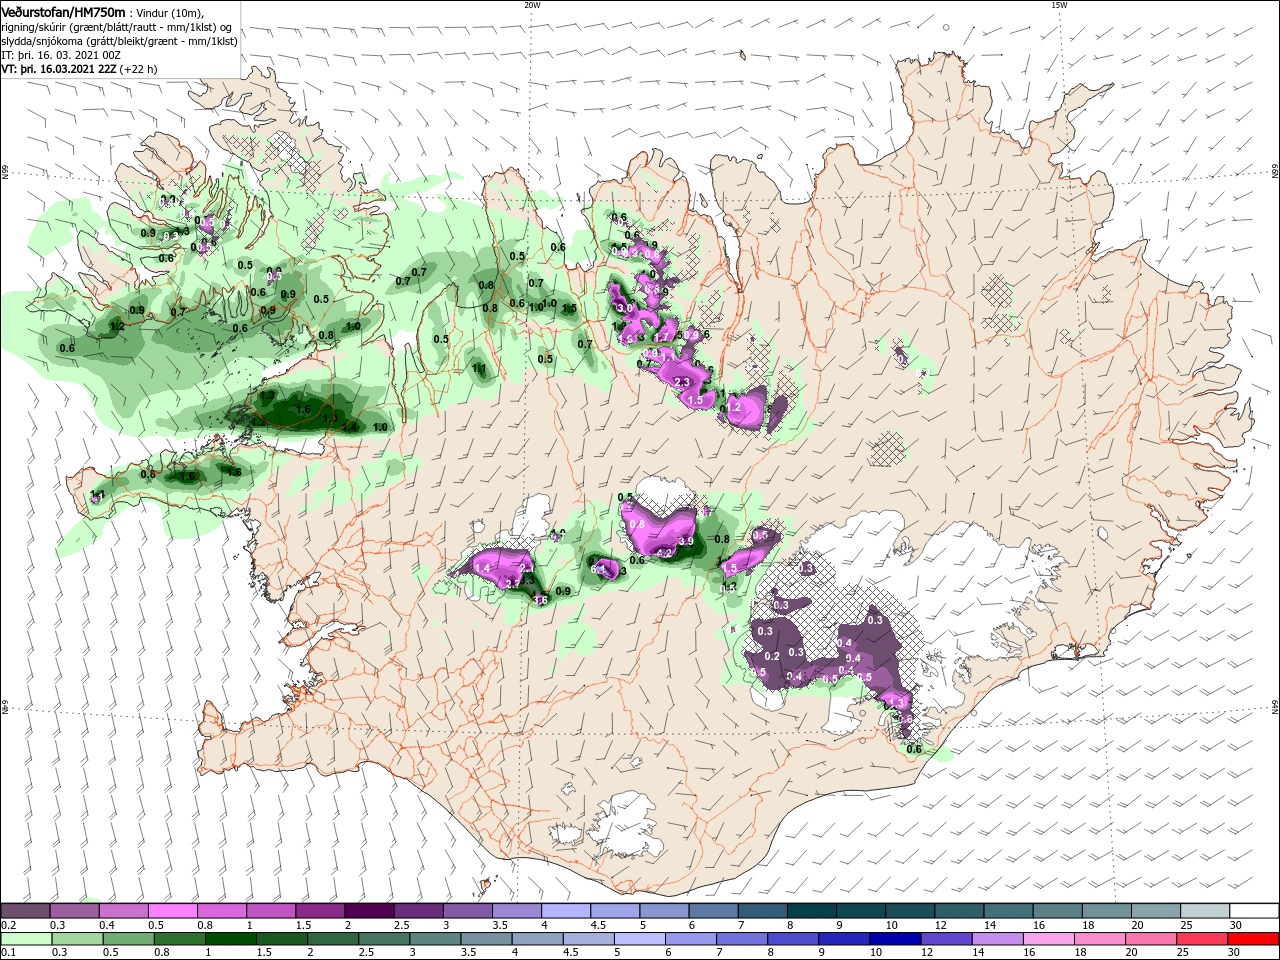
Task: Click the navy blue 10–12 lower legend swatch
Action: [894, 939]
